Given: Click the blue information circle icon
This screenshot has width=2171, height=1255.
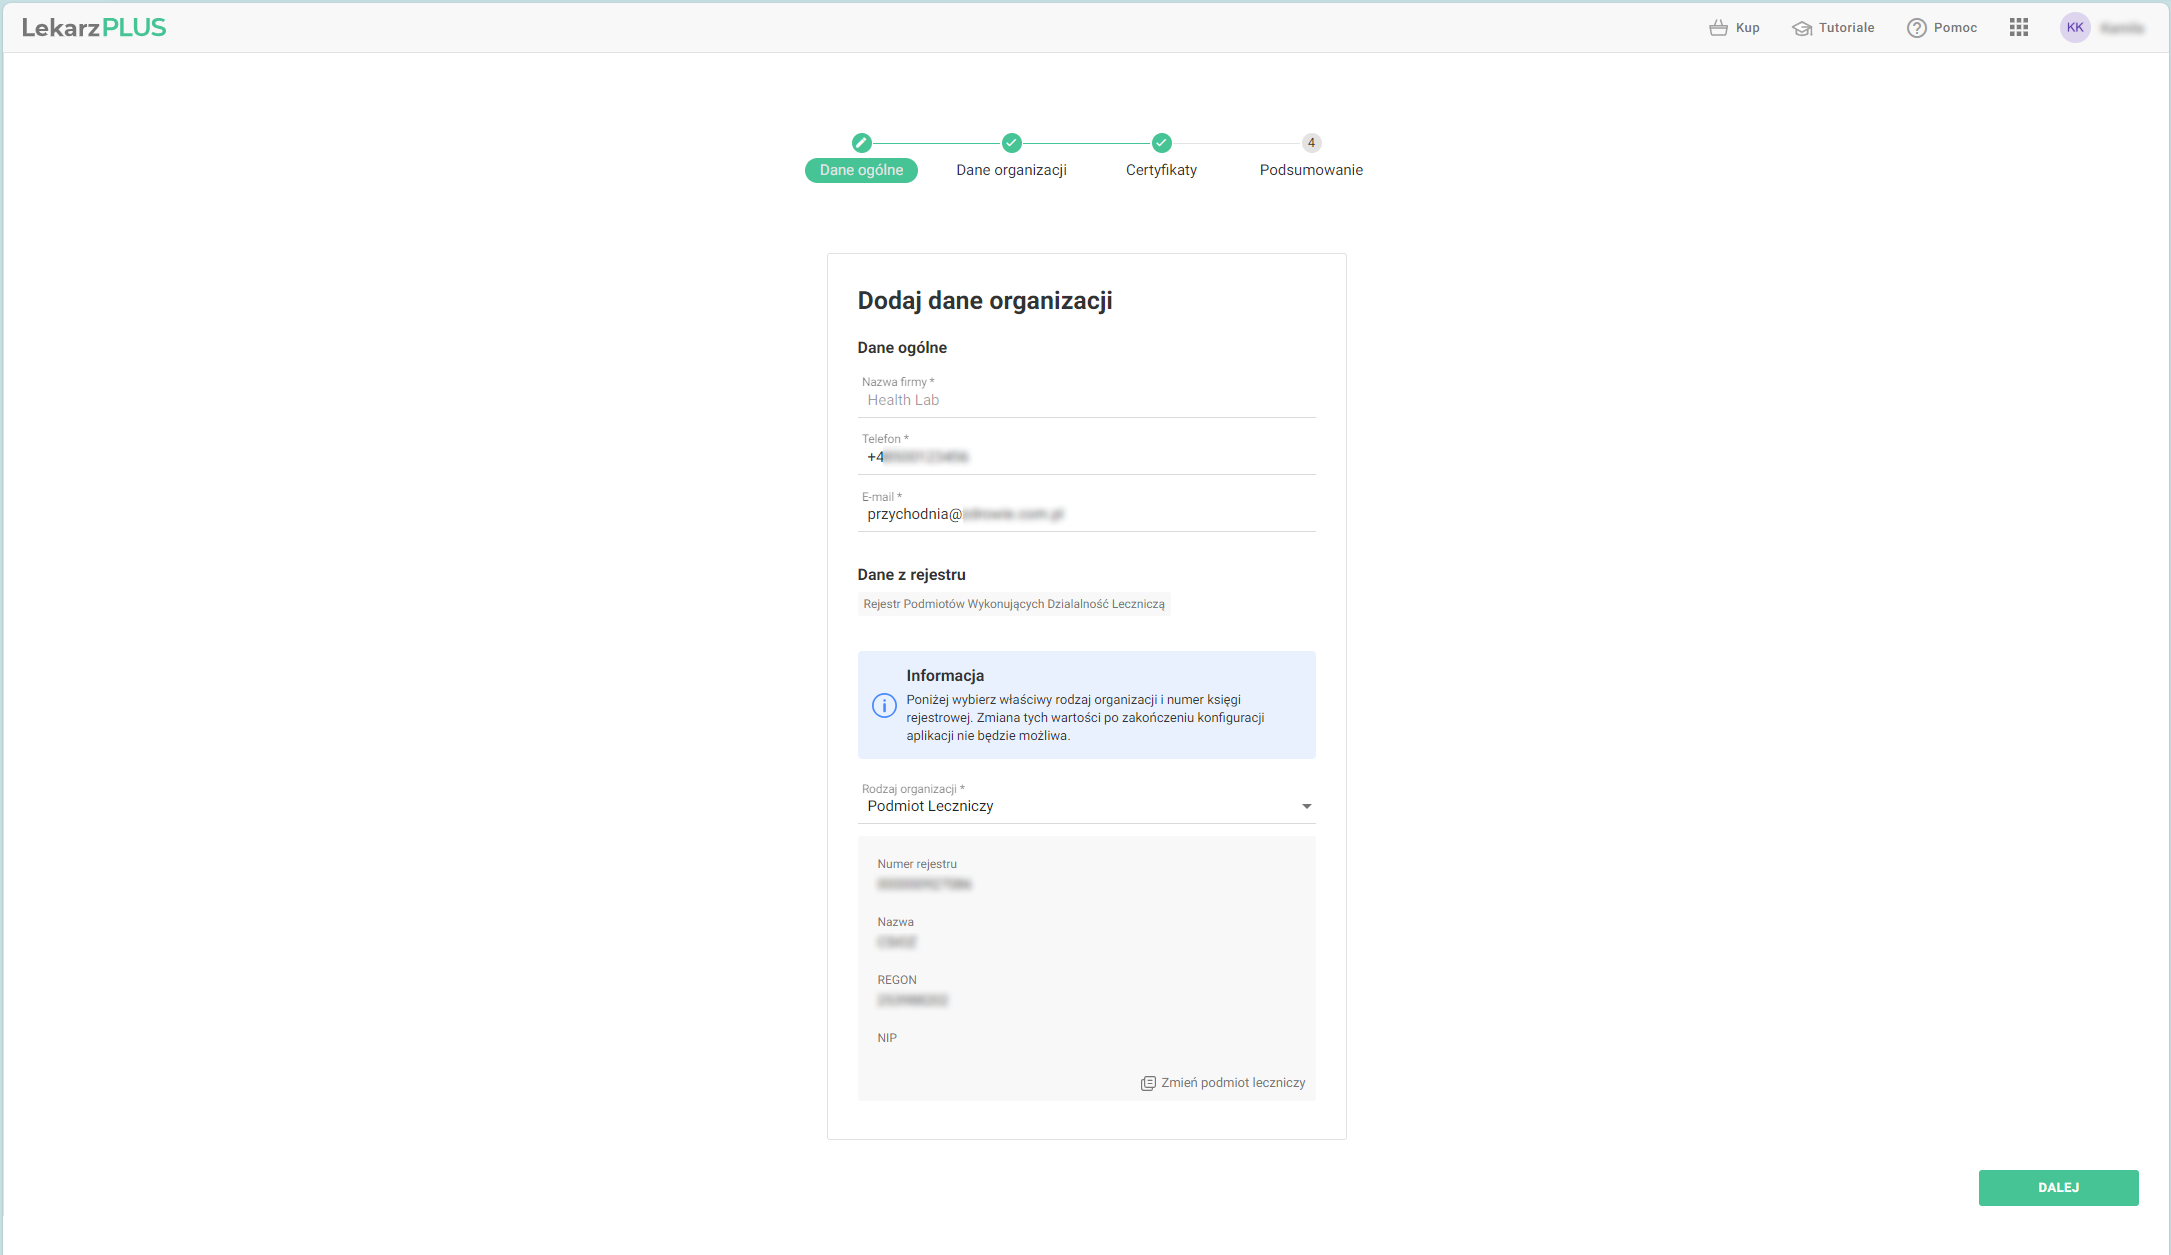Looking at the screenshot, I should click(x=884, y=706).
